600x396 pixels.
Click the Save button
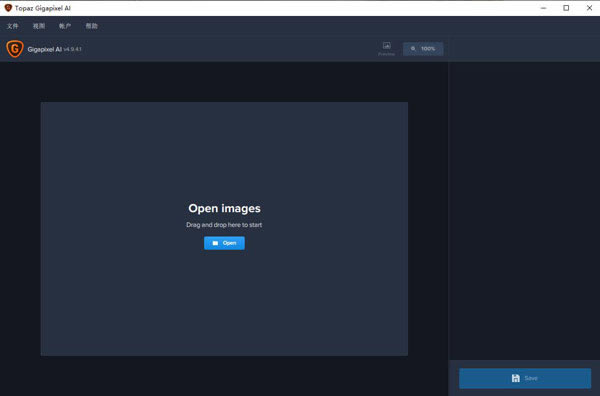click(525, 378)
